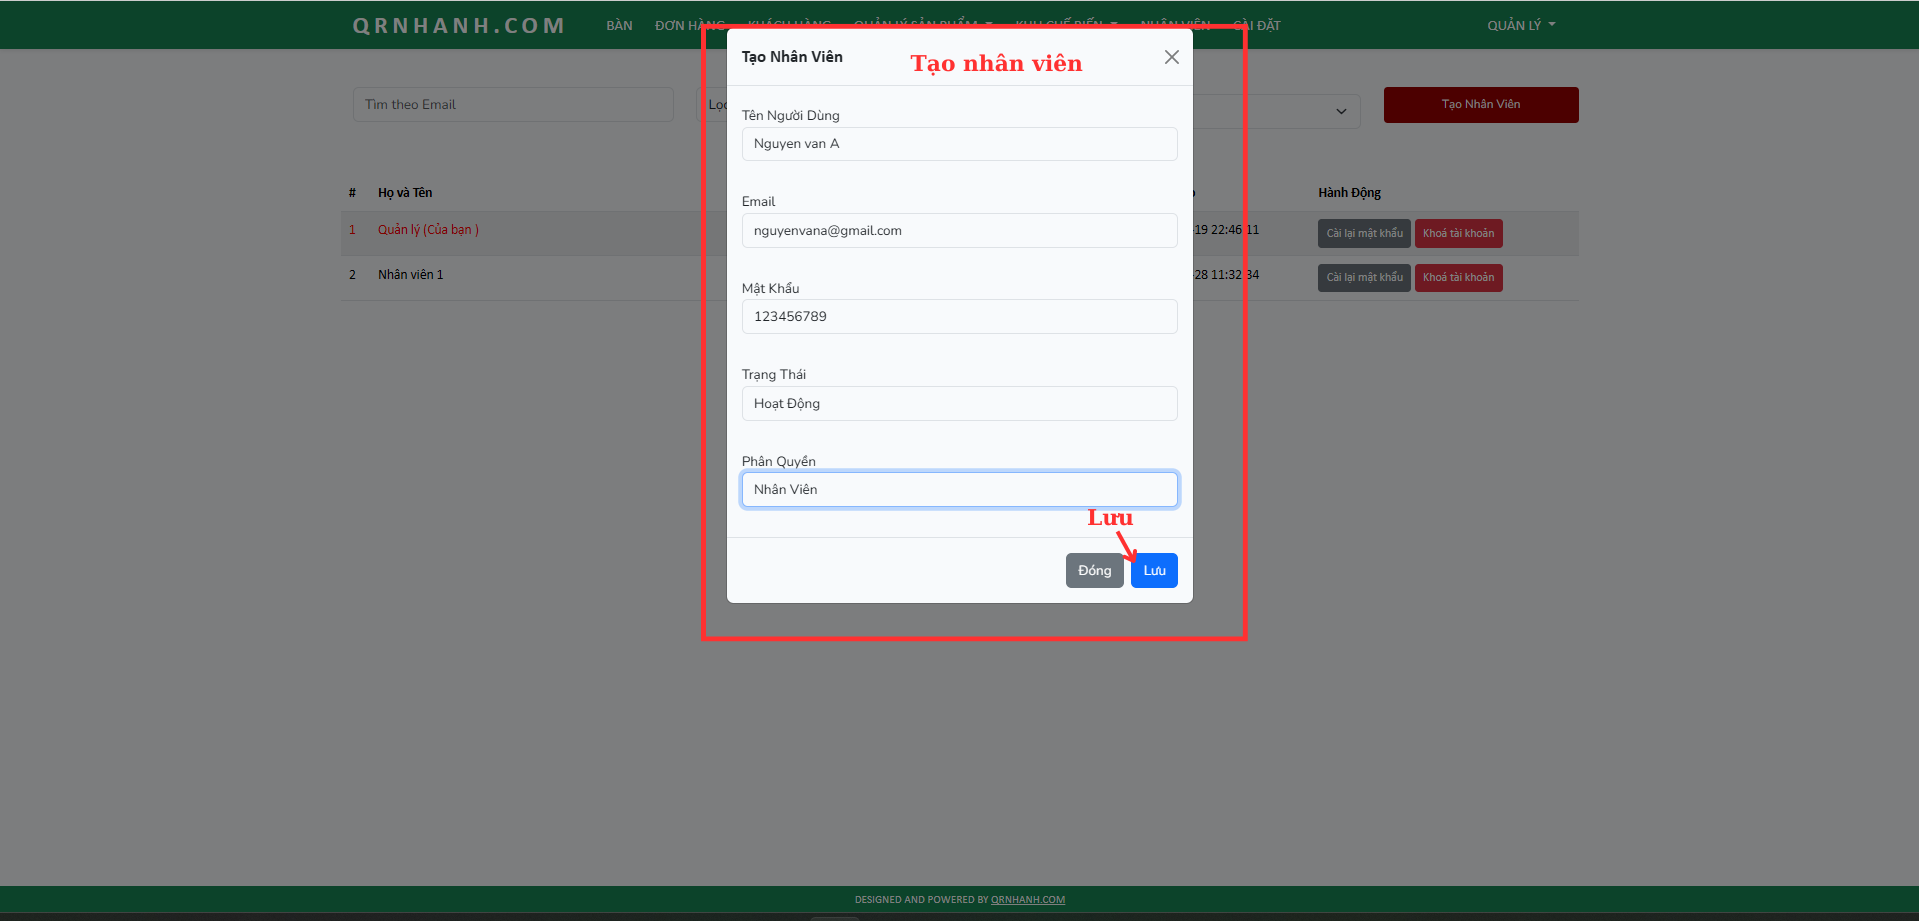Open the Phân Quyền dropdown
Viewport: 1919px width, 921px height.
click(959, 489)
